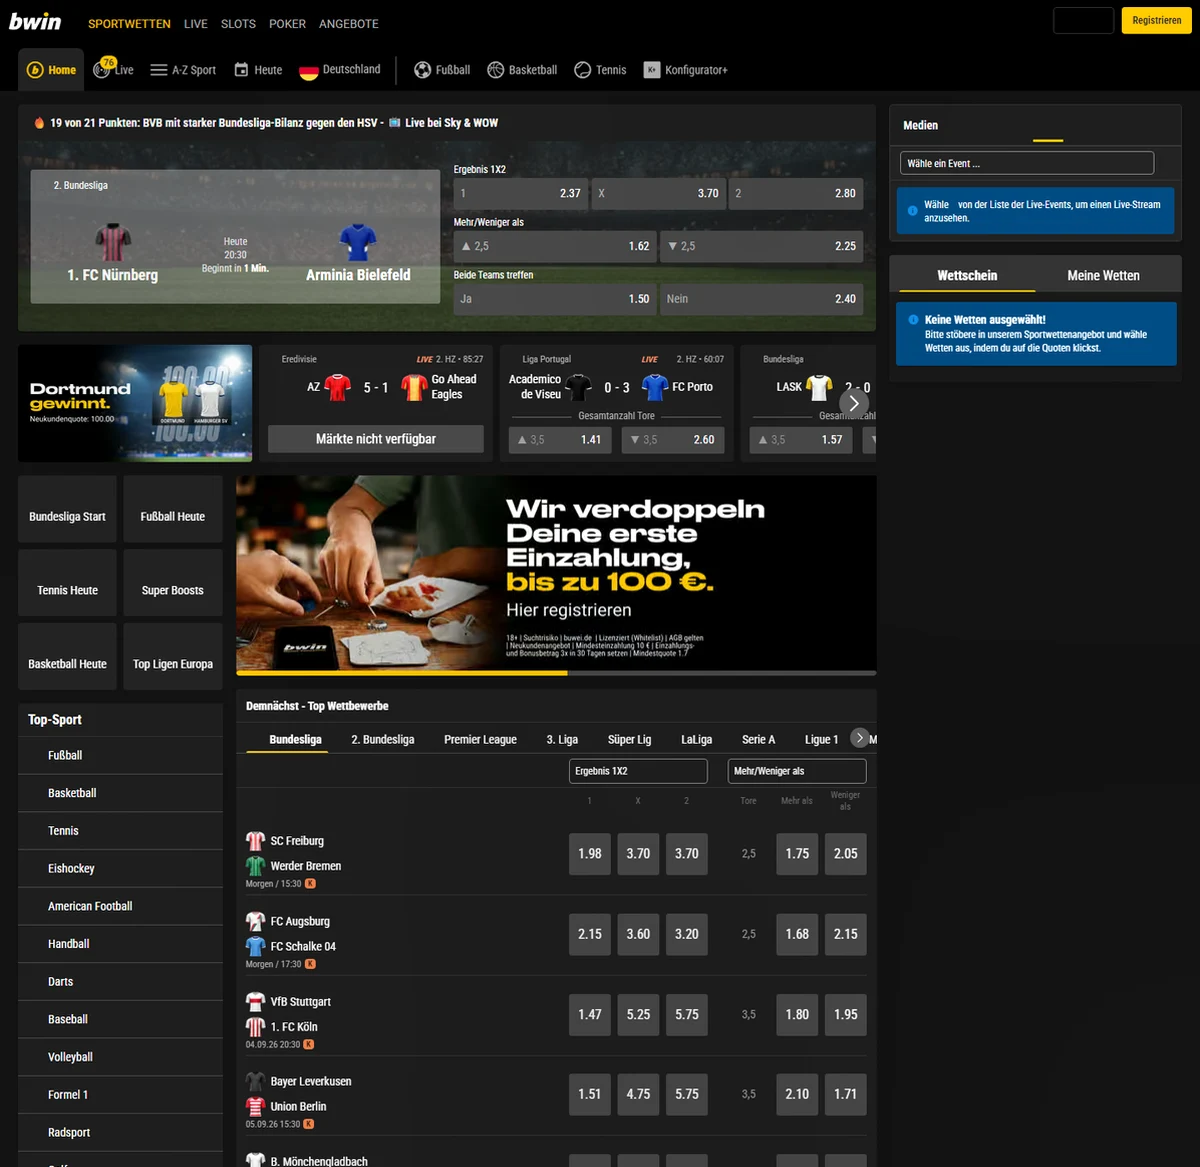1200x1167 pixels.
Task: Open Eishockey in Top-Sport list
Action: [120, 868]
